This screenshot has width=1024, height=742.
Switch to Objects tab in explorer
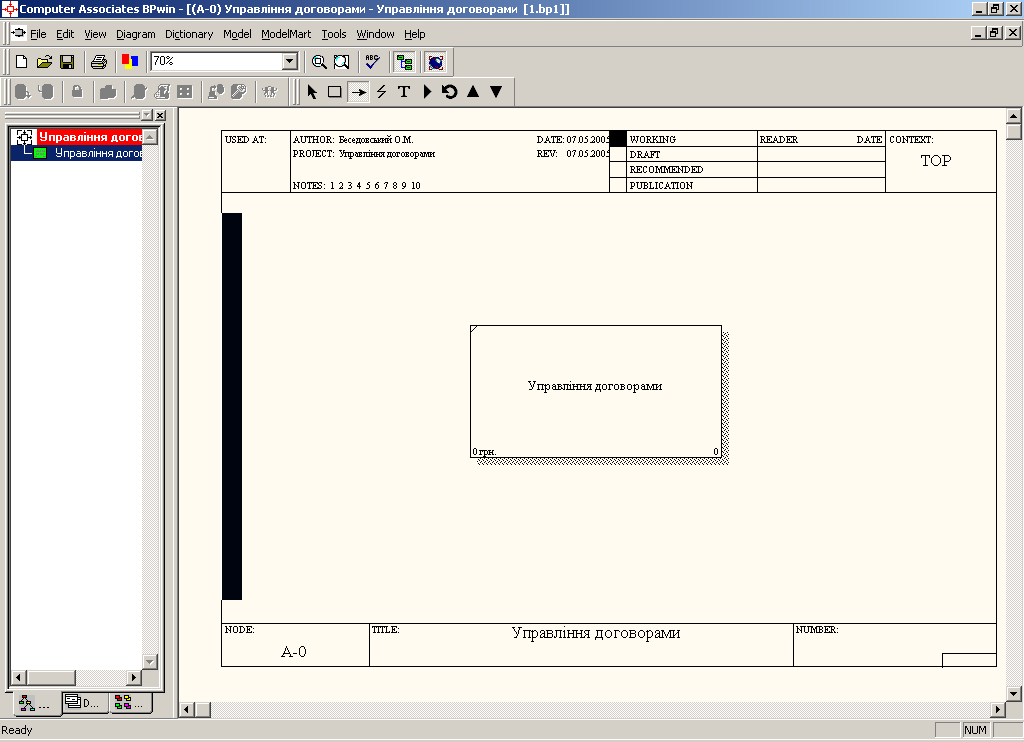coord(130,703)
